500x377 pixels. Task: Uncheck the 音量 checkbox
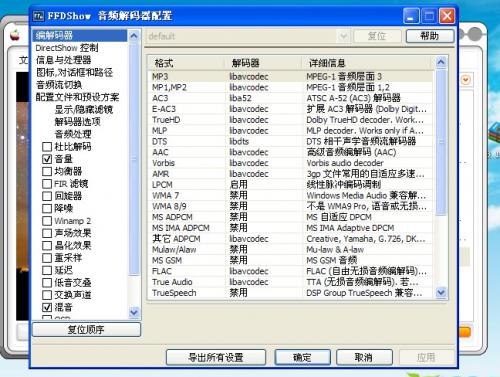click(x=47, y=159)
